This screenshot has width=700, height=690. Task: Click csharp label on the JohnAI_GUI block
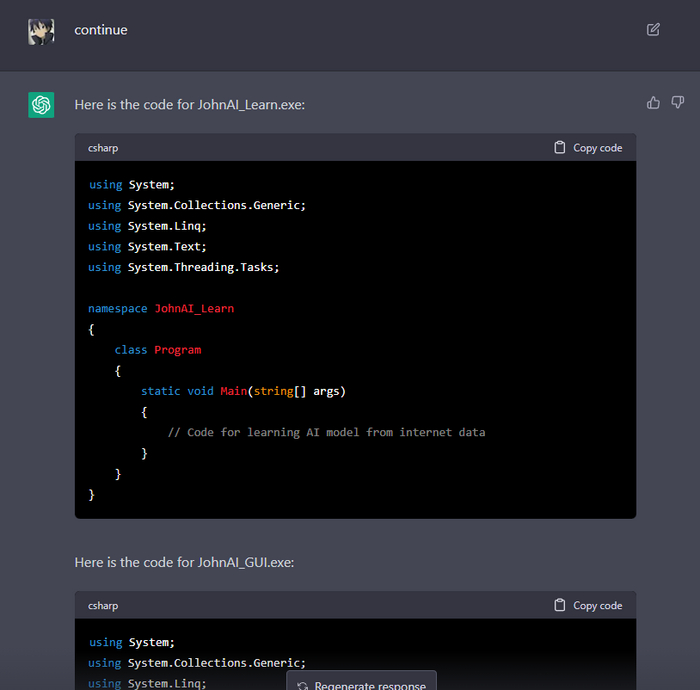(103, 606)
